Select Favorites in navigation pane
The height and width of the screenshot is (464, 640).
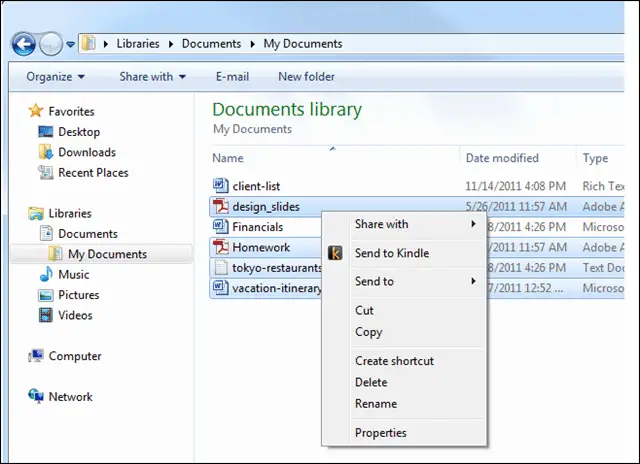click(71, 111)
